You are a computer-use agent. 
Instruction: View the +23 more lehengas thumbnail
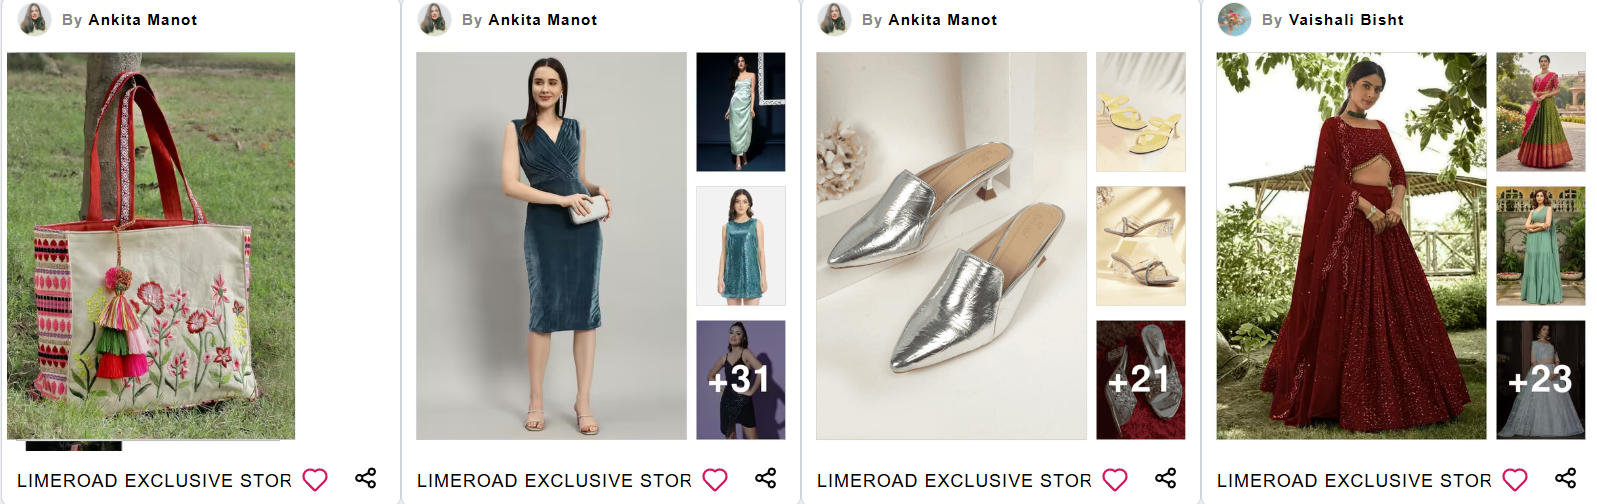click(x=1541, y=380)
